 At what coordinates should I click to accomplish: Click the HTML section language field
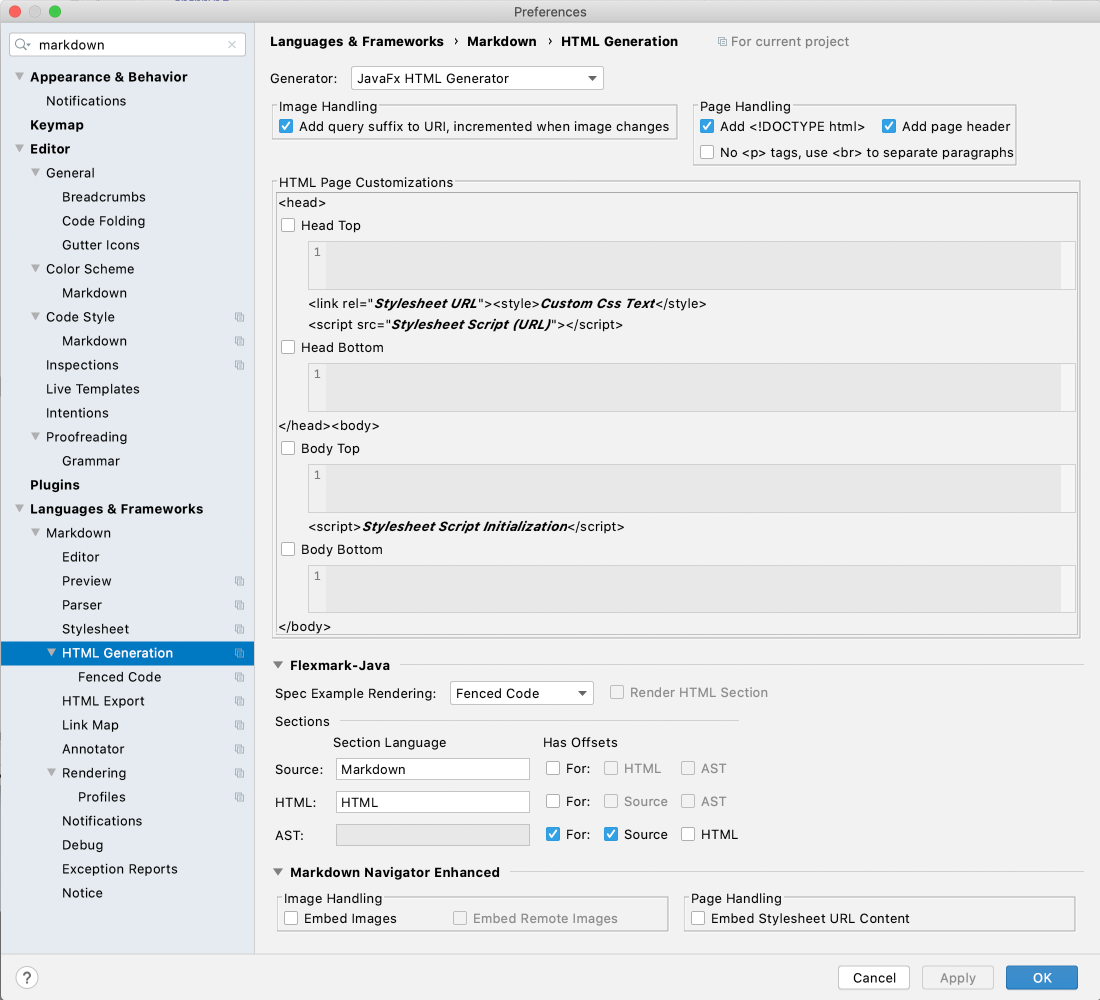click(x=433, y=802)
